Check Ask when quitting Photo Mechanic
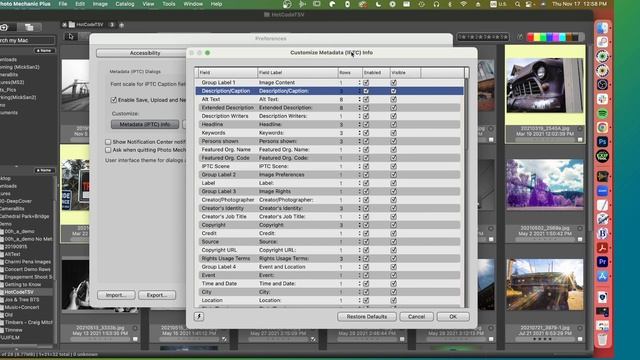Image resolution: width=640 pixels, height=360 pixels. tap(108, 150)
